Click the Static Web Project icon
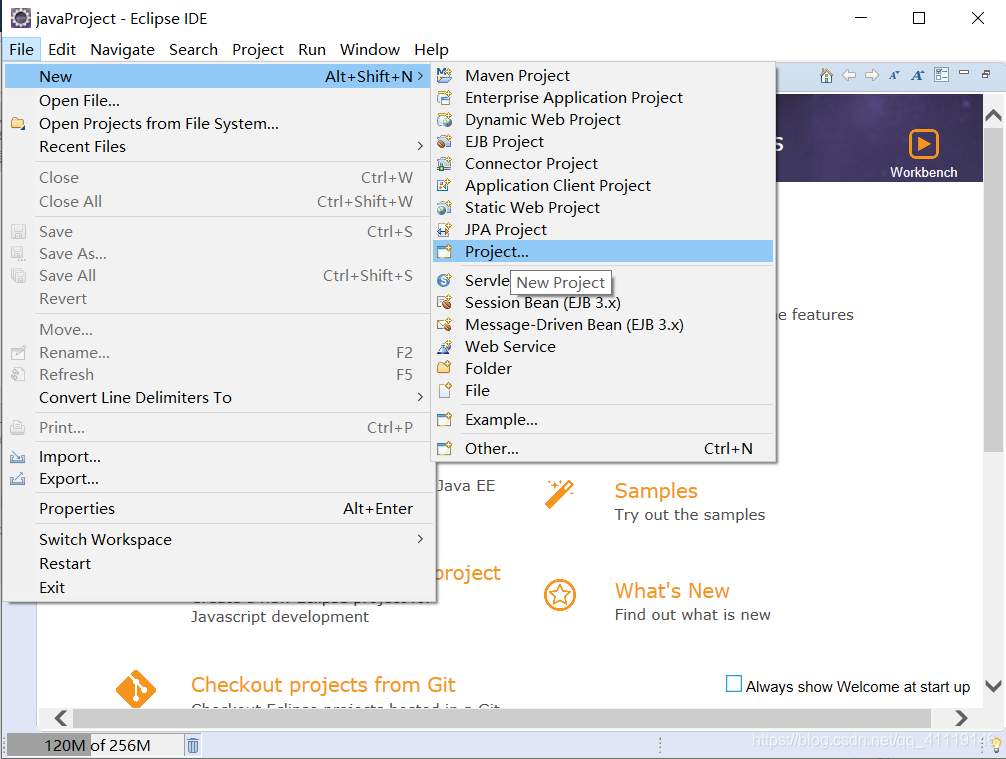Viewport: 1006px width, 759px height. click(x=445, y=207)
